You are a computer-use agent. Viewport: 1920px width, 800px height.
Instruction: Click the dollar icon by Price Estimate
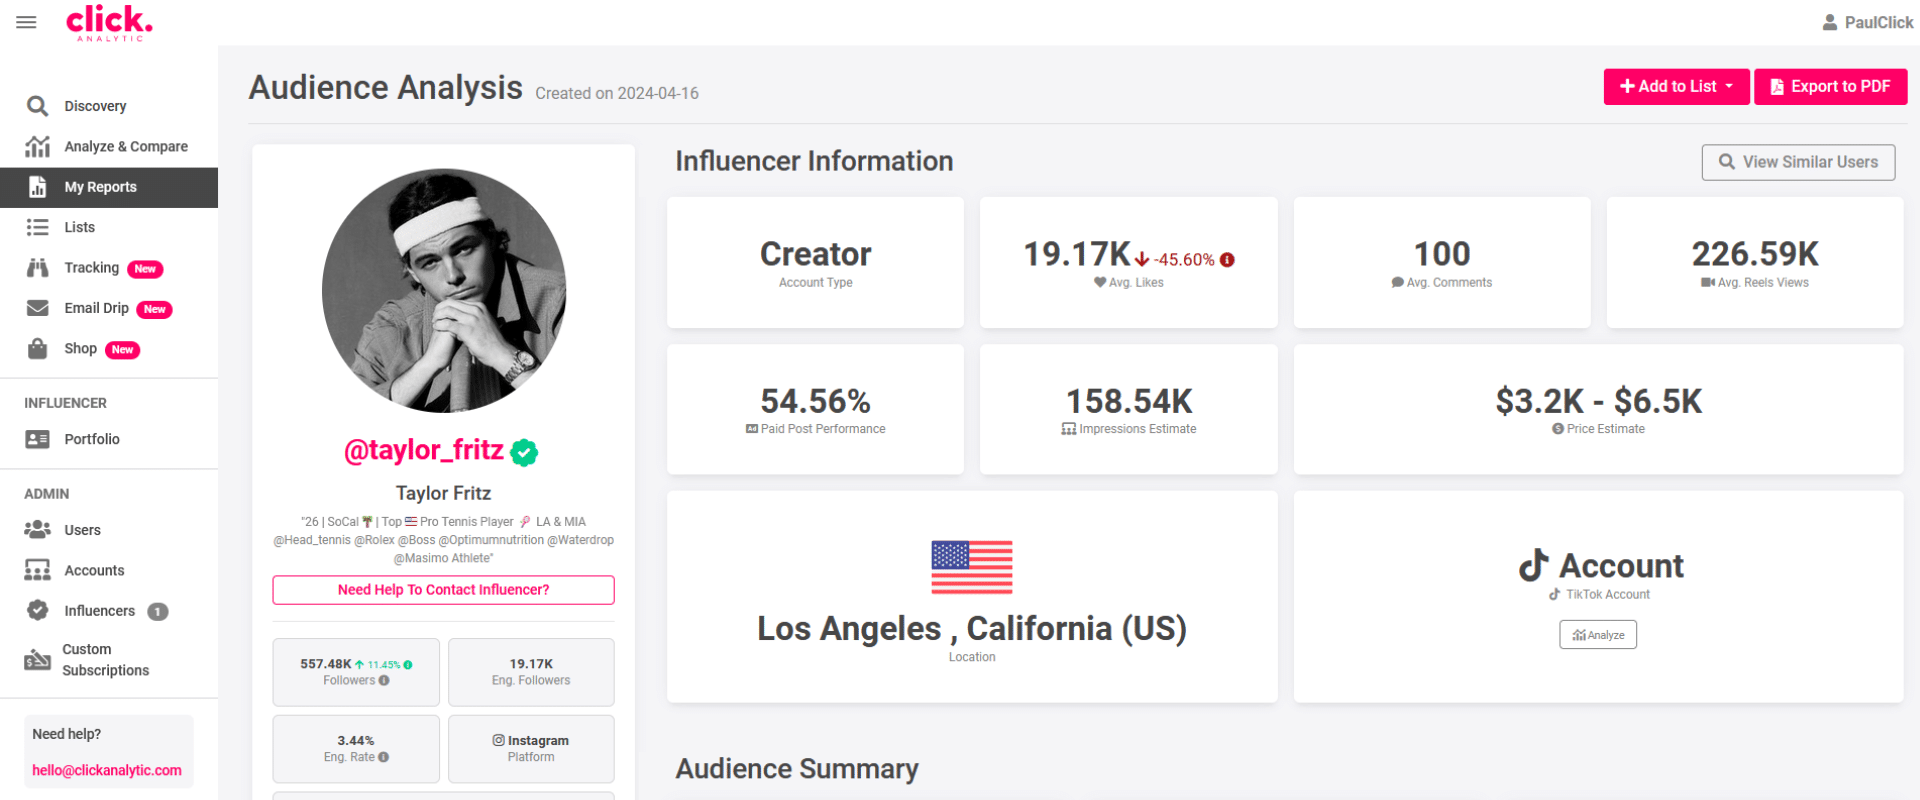tap(1558, 429)
